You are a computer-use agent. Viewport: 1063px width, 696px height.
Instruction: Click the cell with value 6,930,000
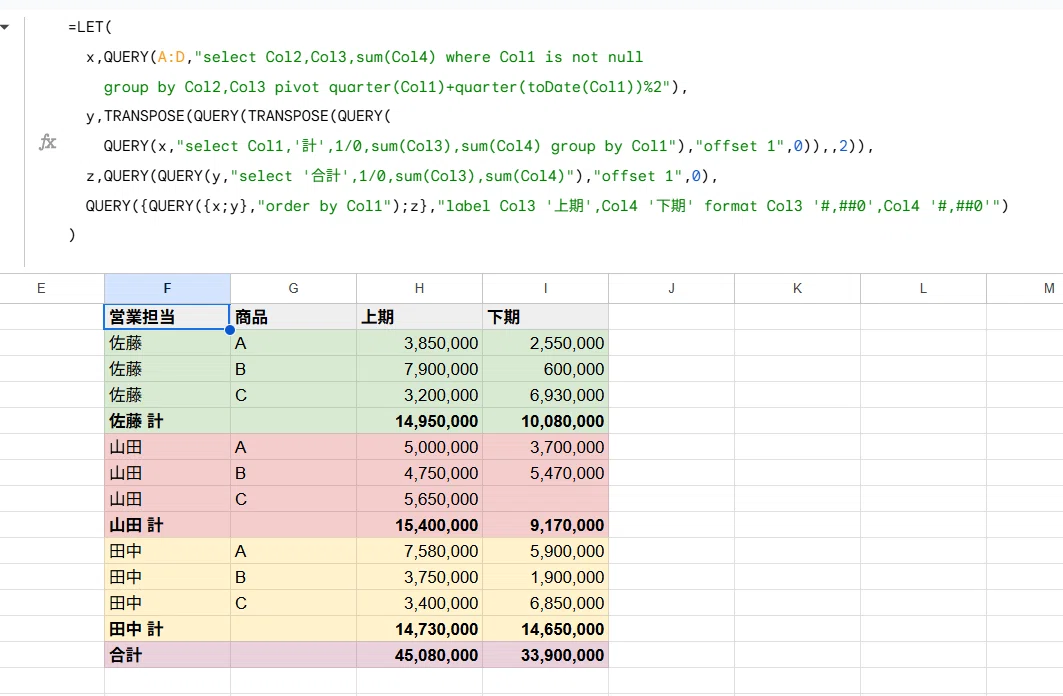click(546, 395)
